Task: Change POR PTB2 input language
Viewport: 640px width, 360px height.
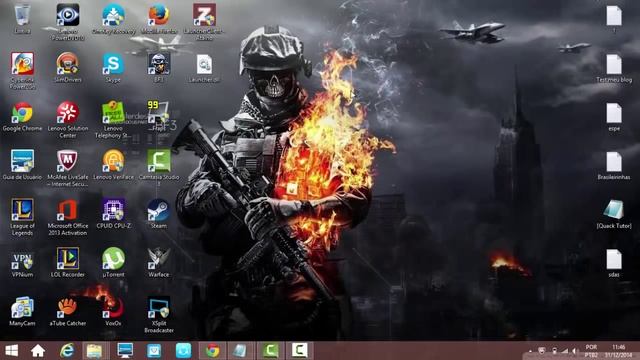Action: [591, 351]
